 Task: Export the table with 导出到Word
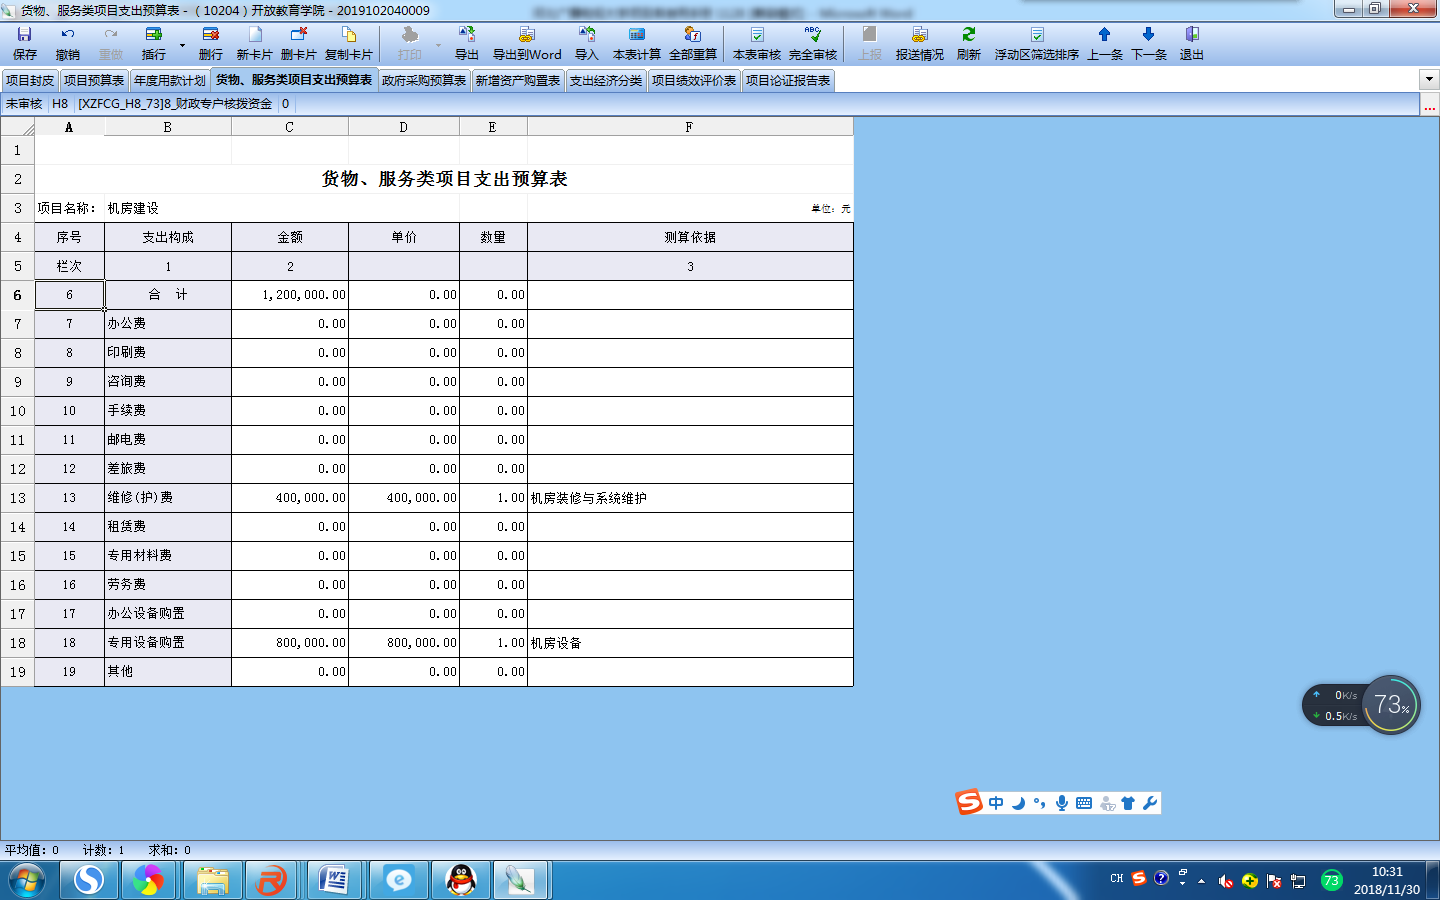click(527, 43)
